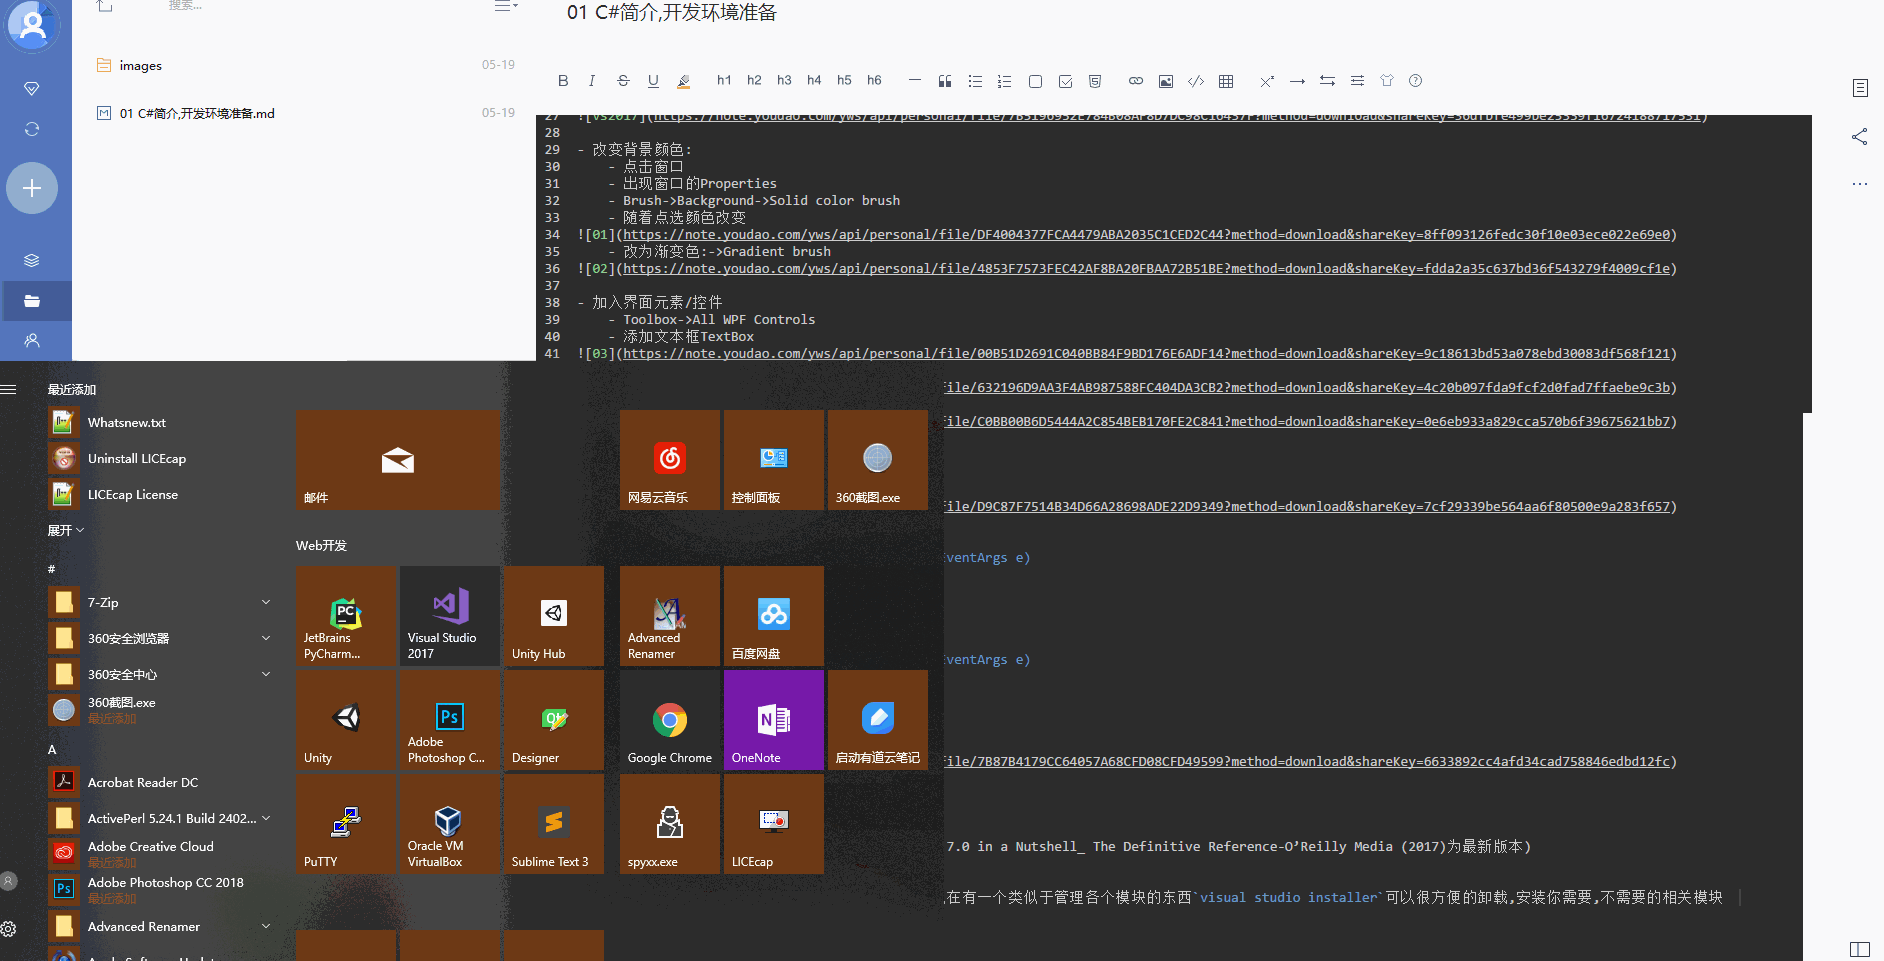This screenshot has height=961, width=1884.
Task: Open the OneNote tile
Action: 773,720
